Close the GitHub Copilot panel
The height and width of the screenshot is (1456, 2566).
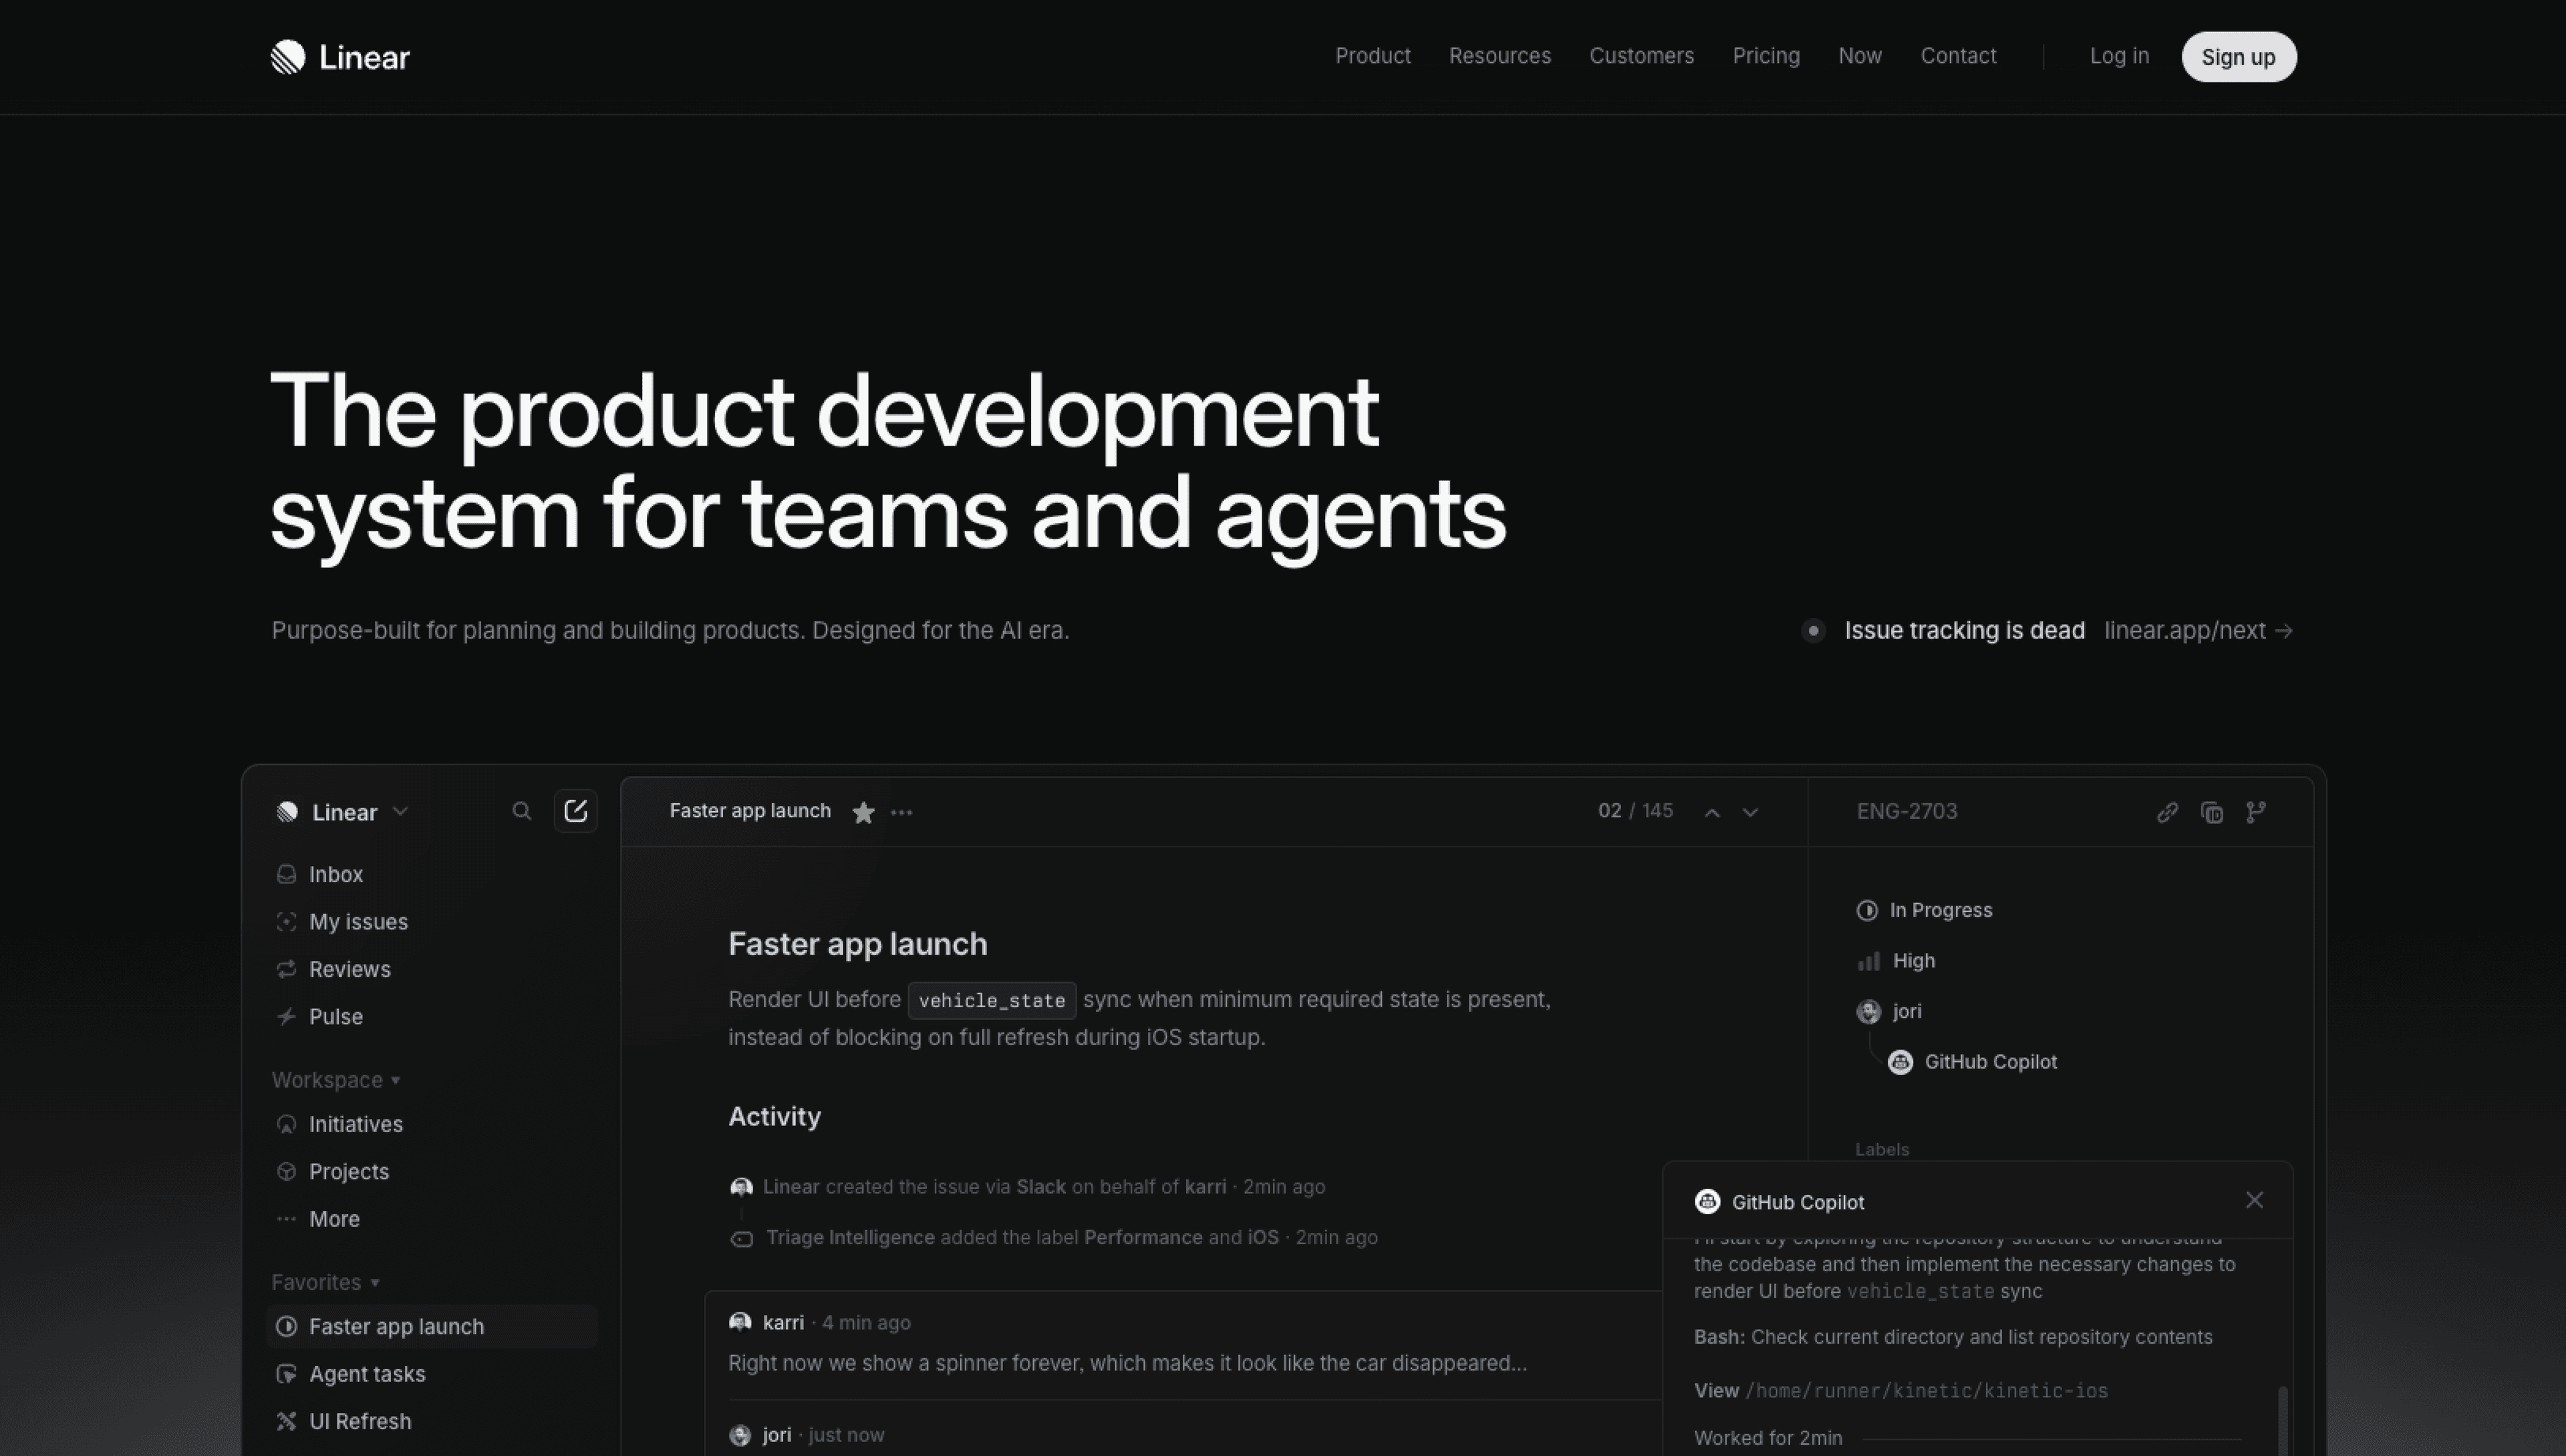pos(2254,1200)
